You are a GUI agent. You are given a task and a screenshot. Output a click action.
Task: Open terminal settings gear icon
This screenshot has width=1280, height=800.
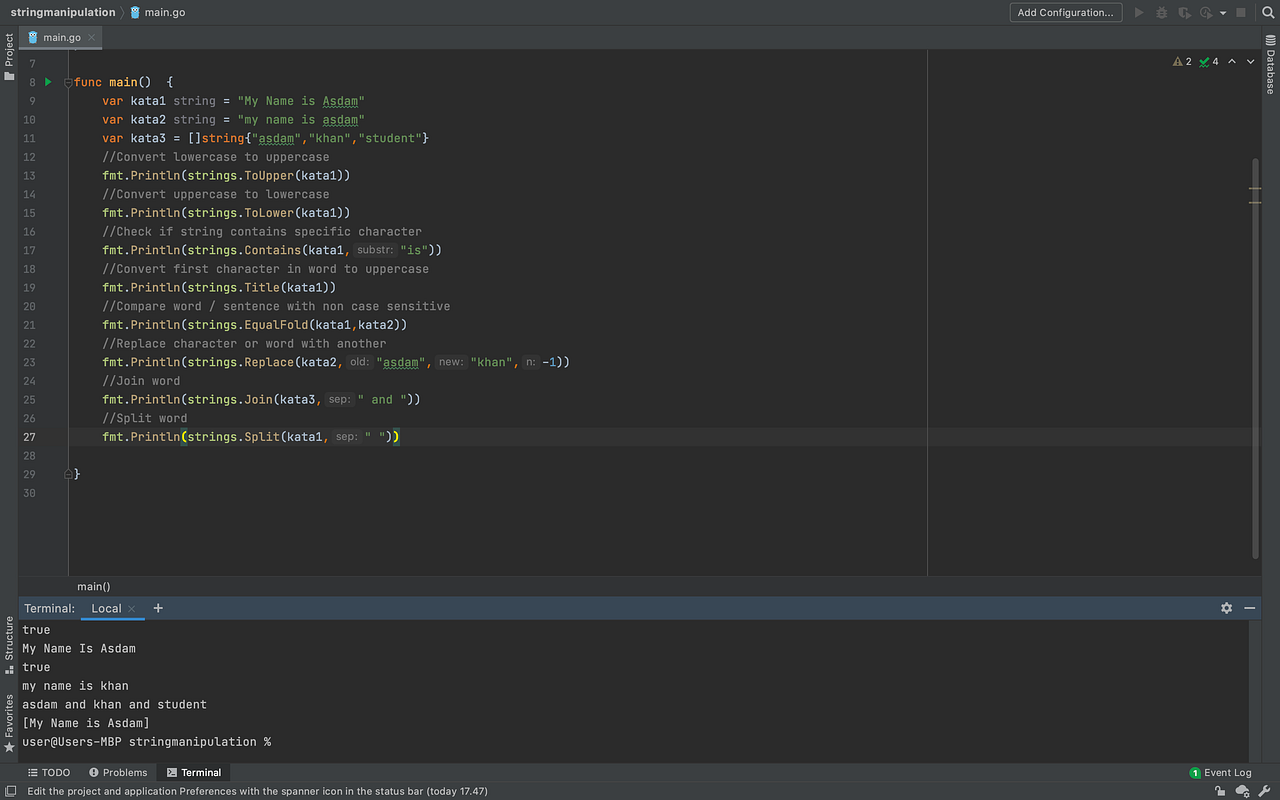point(1227,608)
